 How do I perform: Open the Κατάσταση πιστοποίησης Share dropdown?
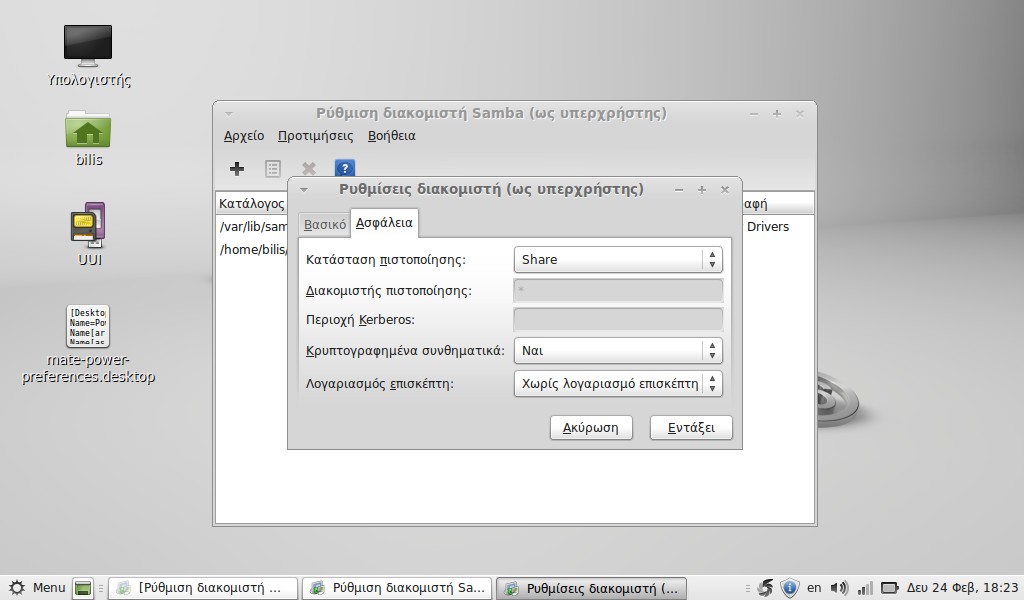click(618, 259)
